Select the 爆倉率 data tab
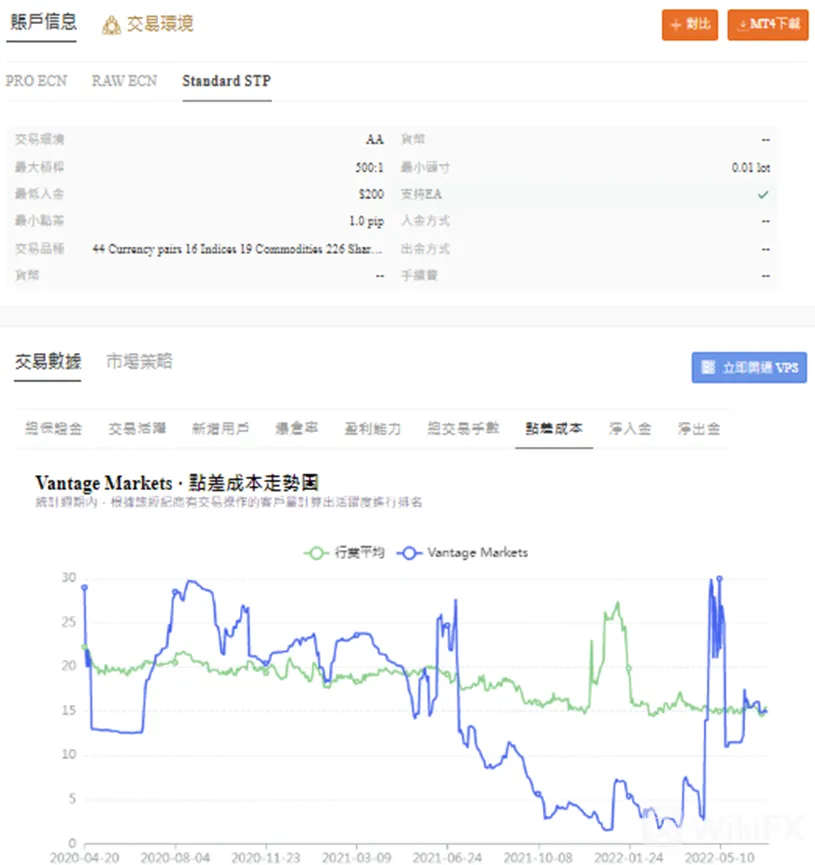Screen dimensions: 815x865 tap(296, 429)
